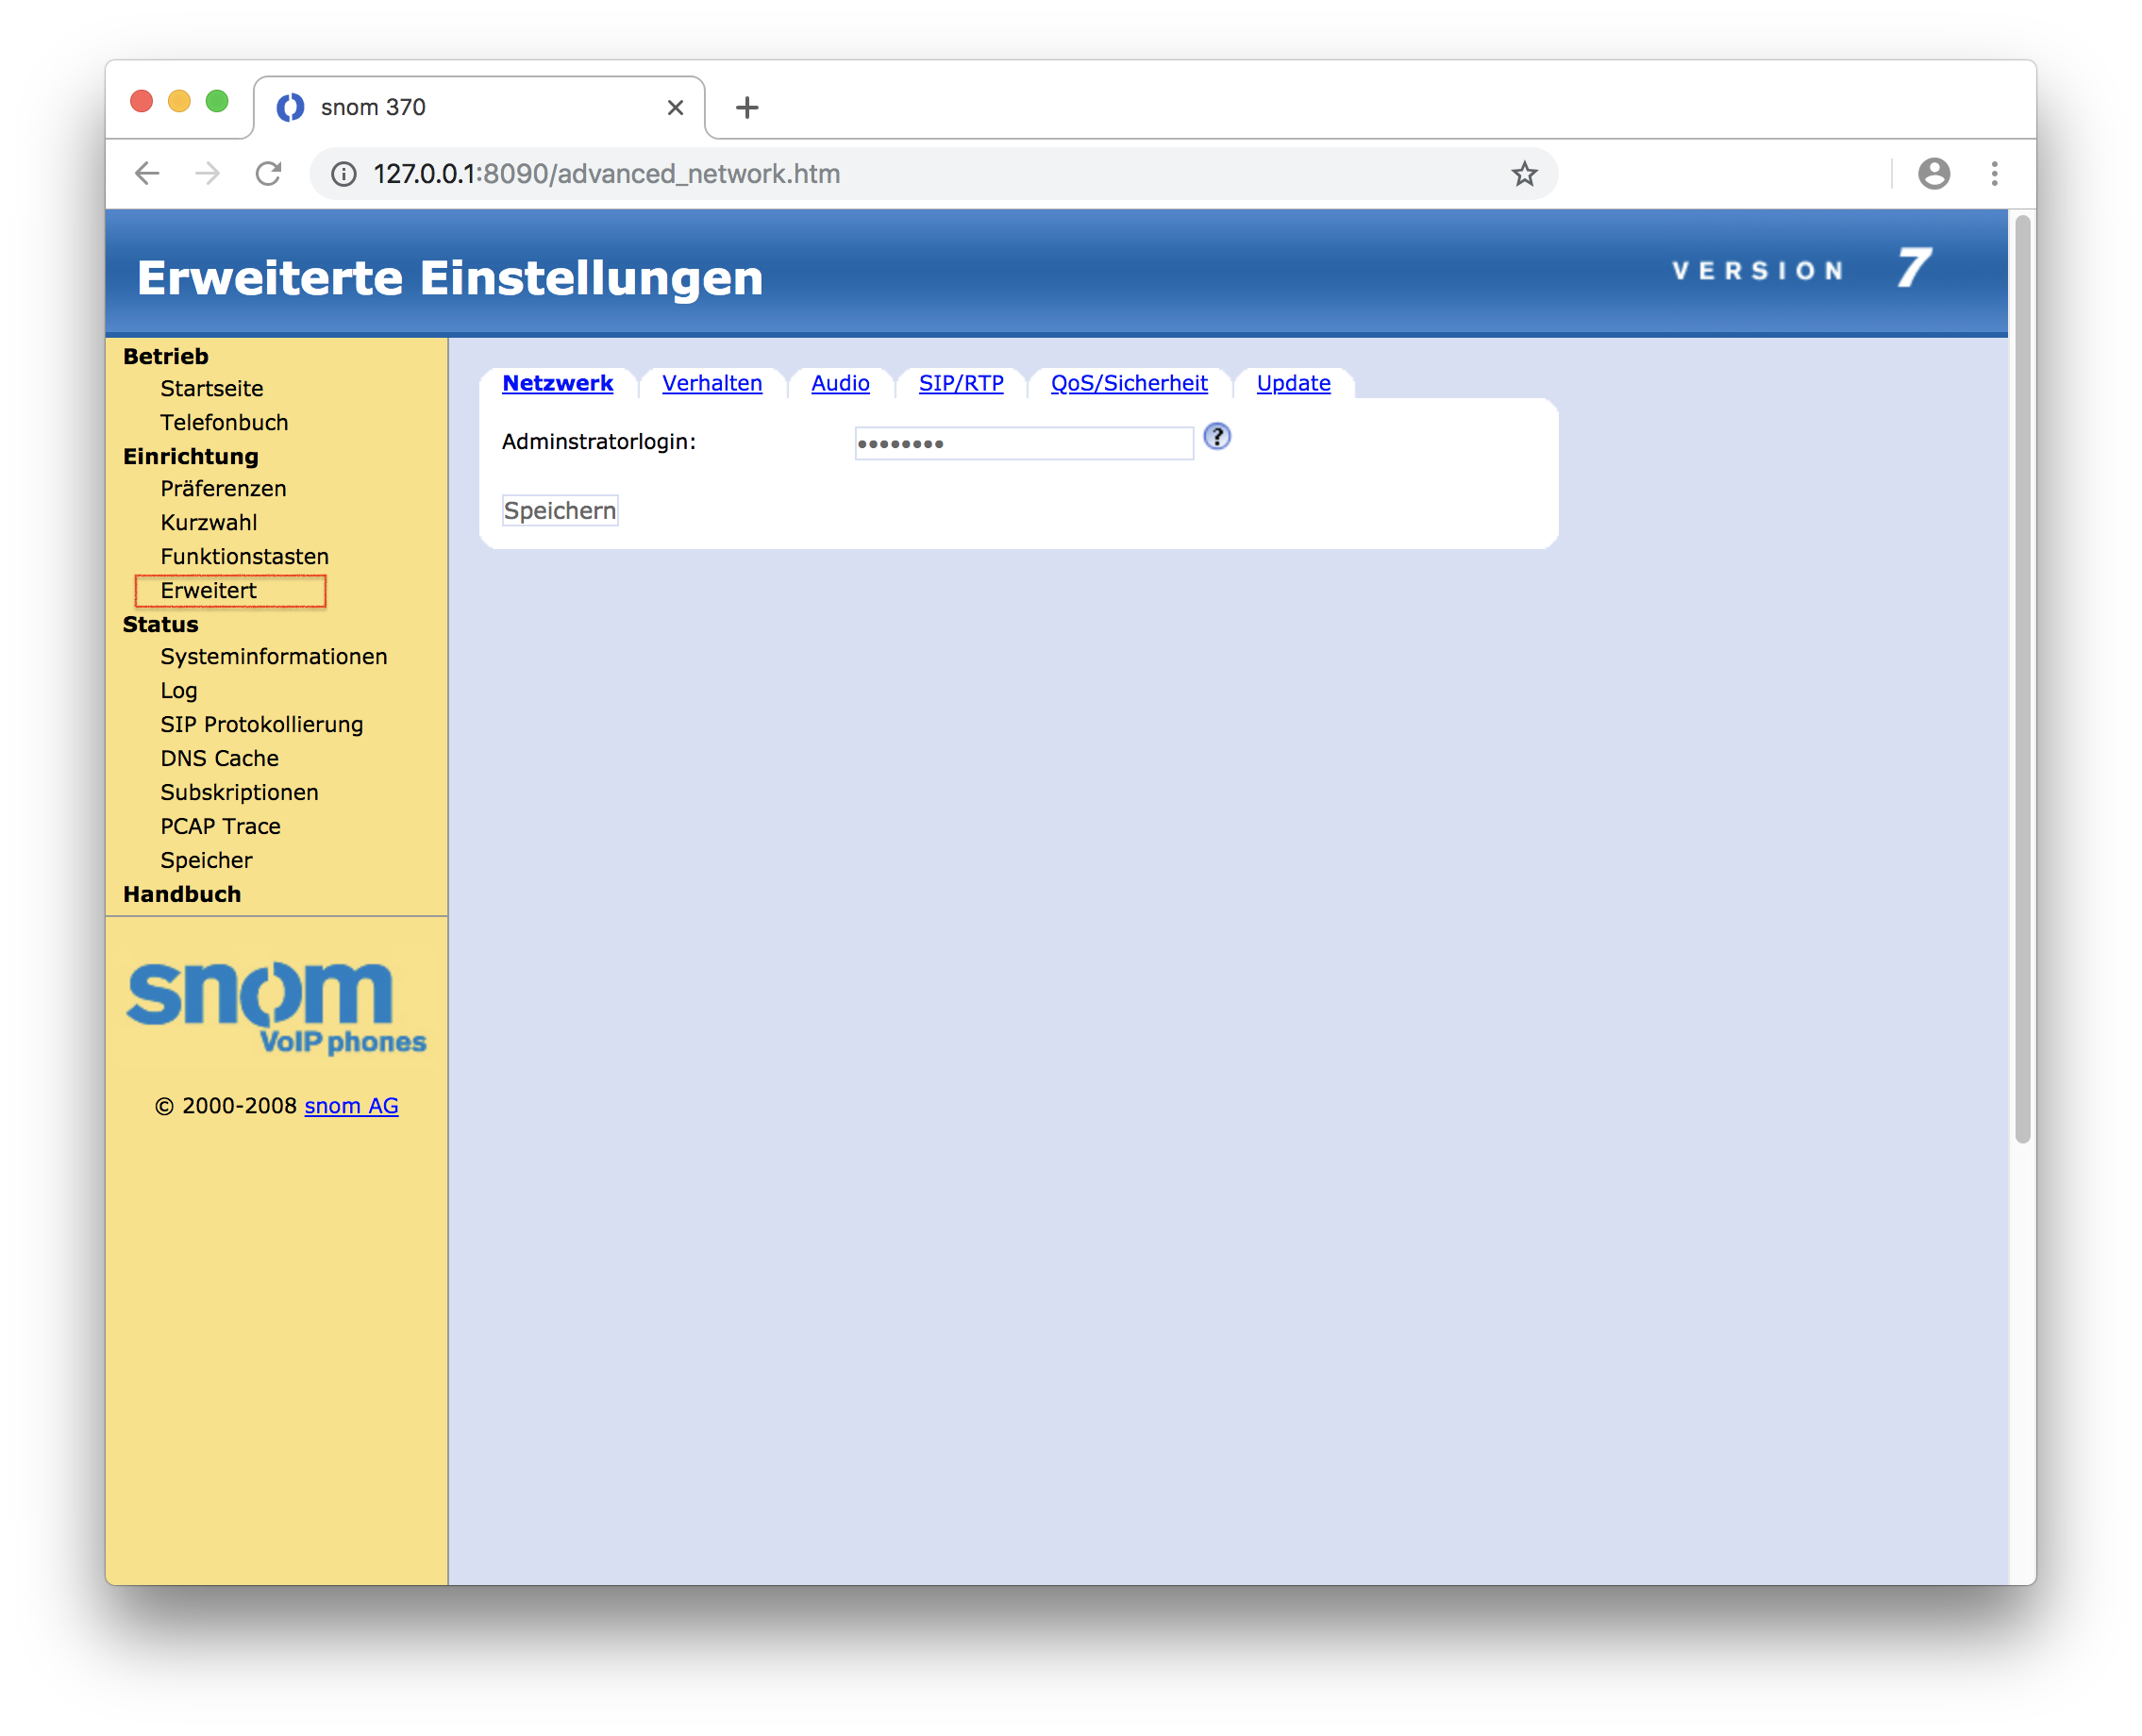The width and height of the screenshot is (2142, 1736).
Task: Click the help question mark icon
Action: pyautogui.click(x=1216, y=437)
